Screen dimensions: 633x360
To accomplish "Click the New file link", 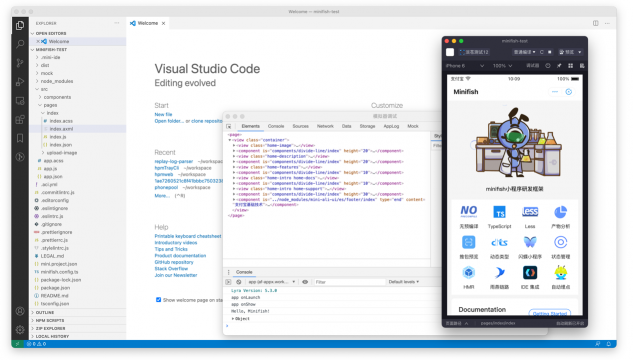I will coord(163,115).
